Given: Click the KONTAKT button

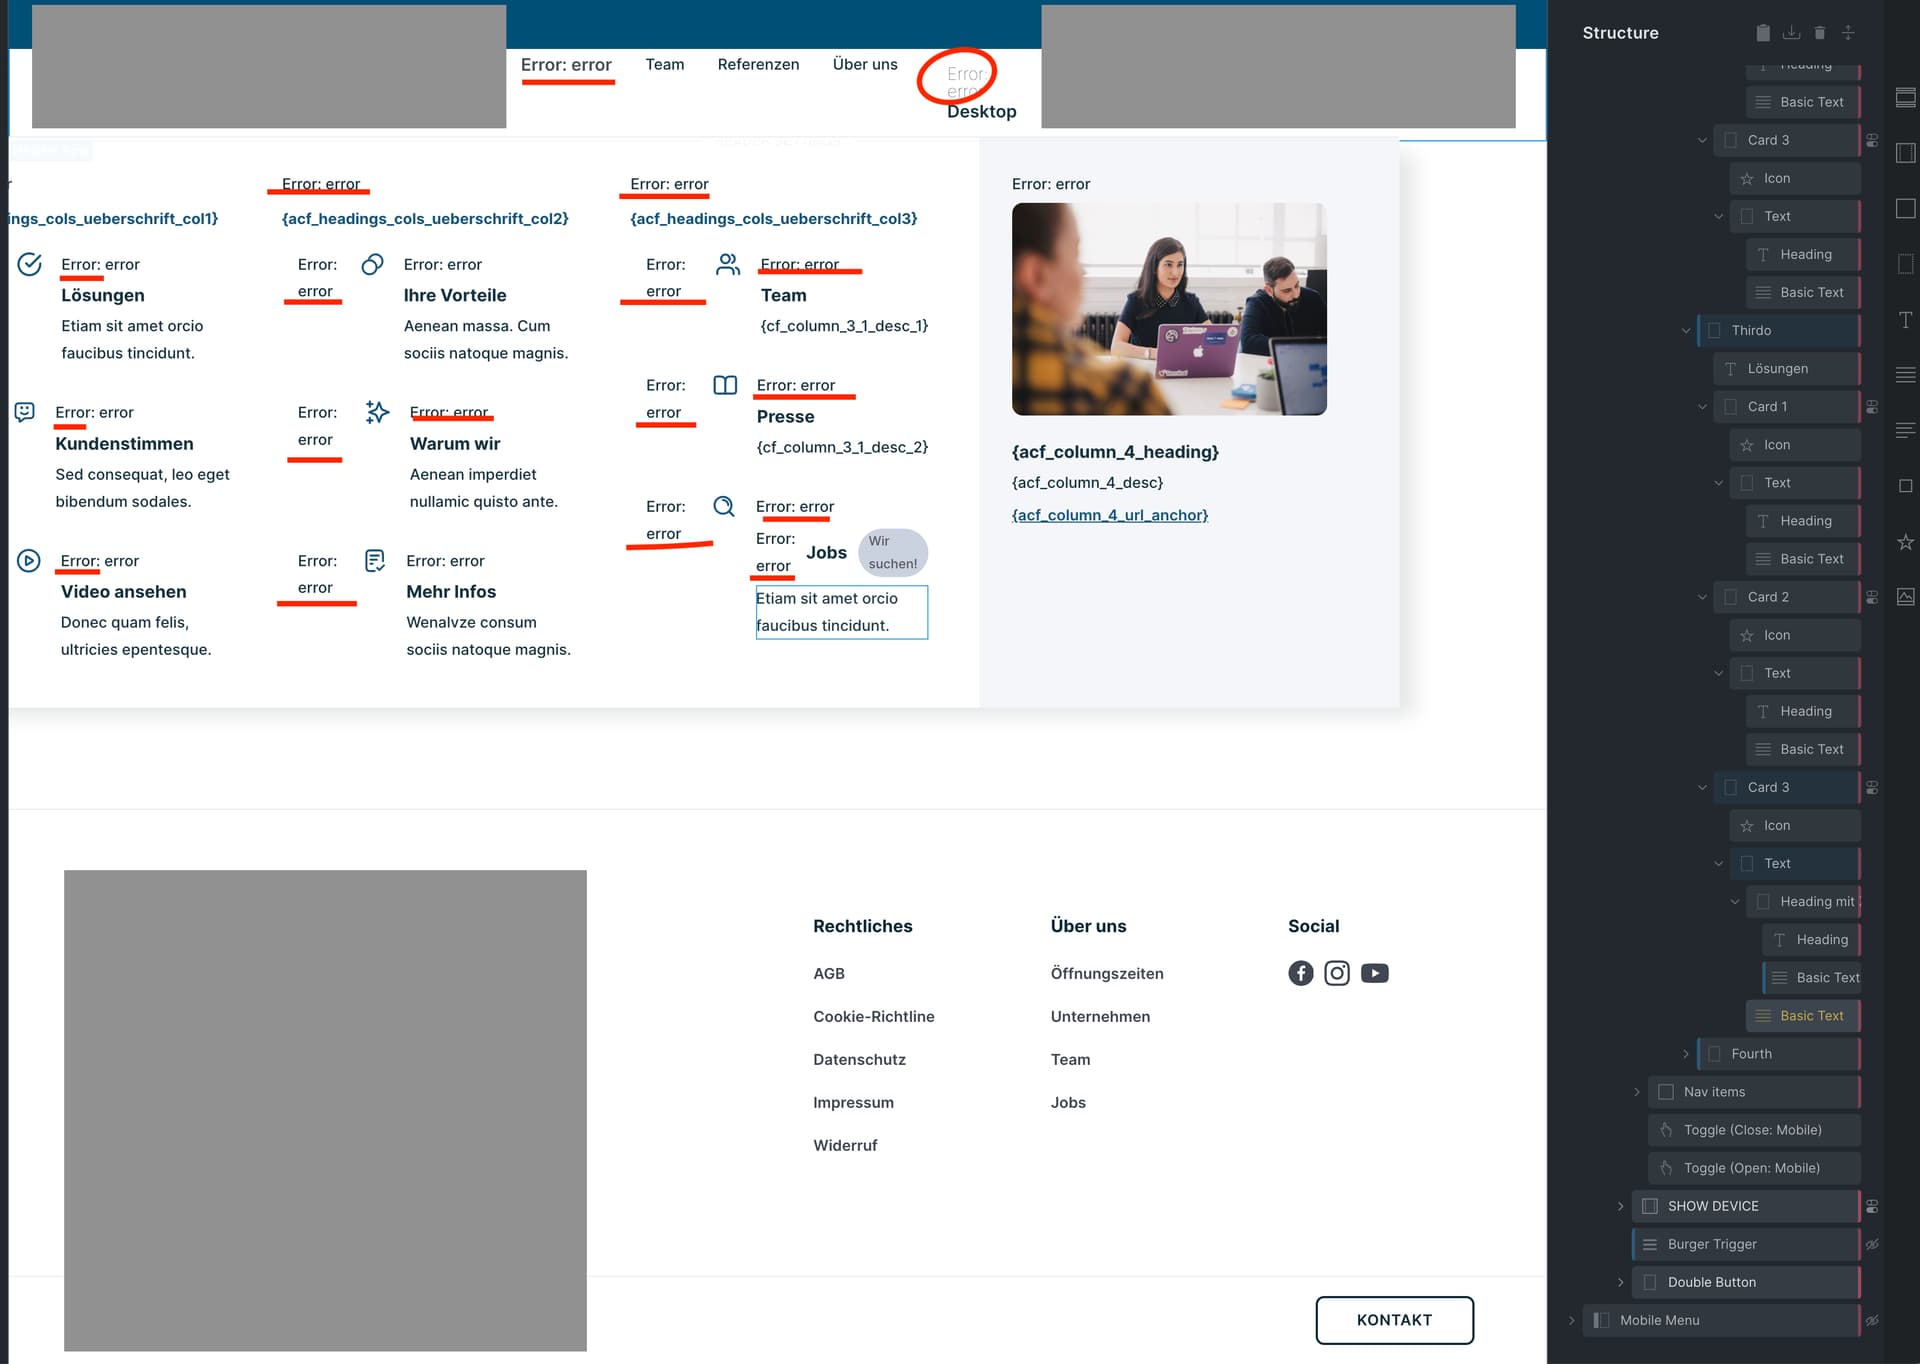Looking at the screenshot, I should coord(1394,1320).
